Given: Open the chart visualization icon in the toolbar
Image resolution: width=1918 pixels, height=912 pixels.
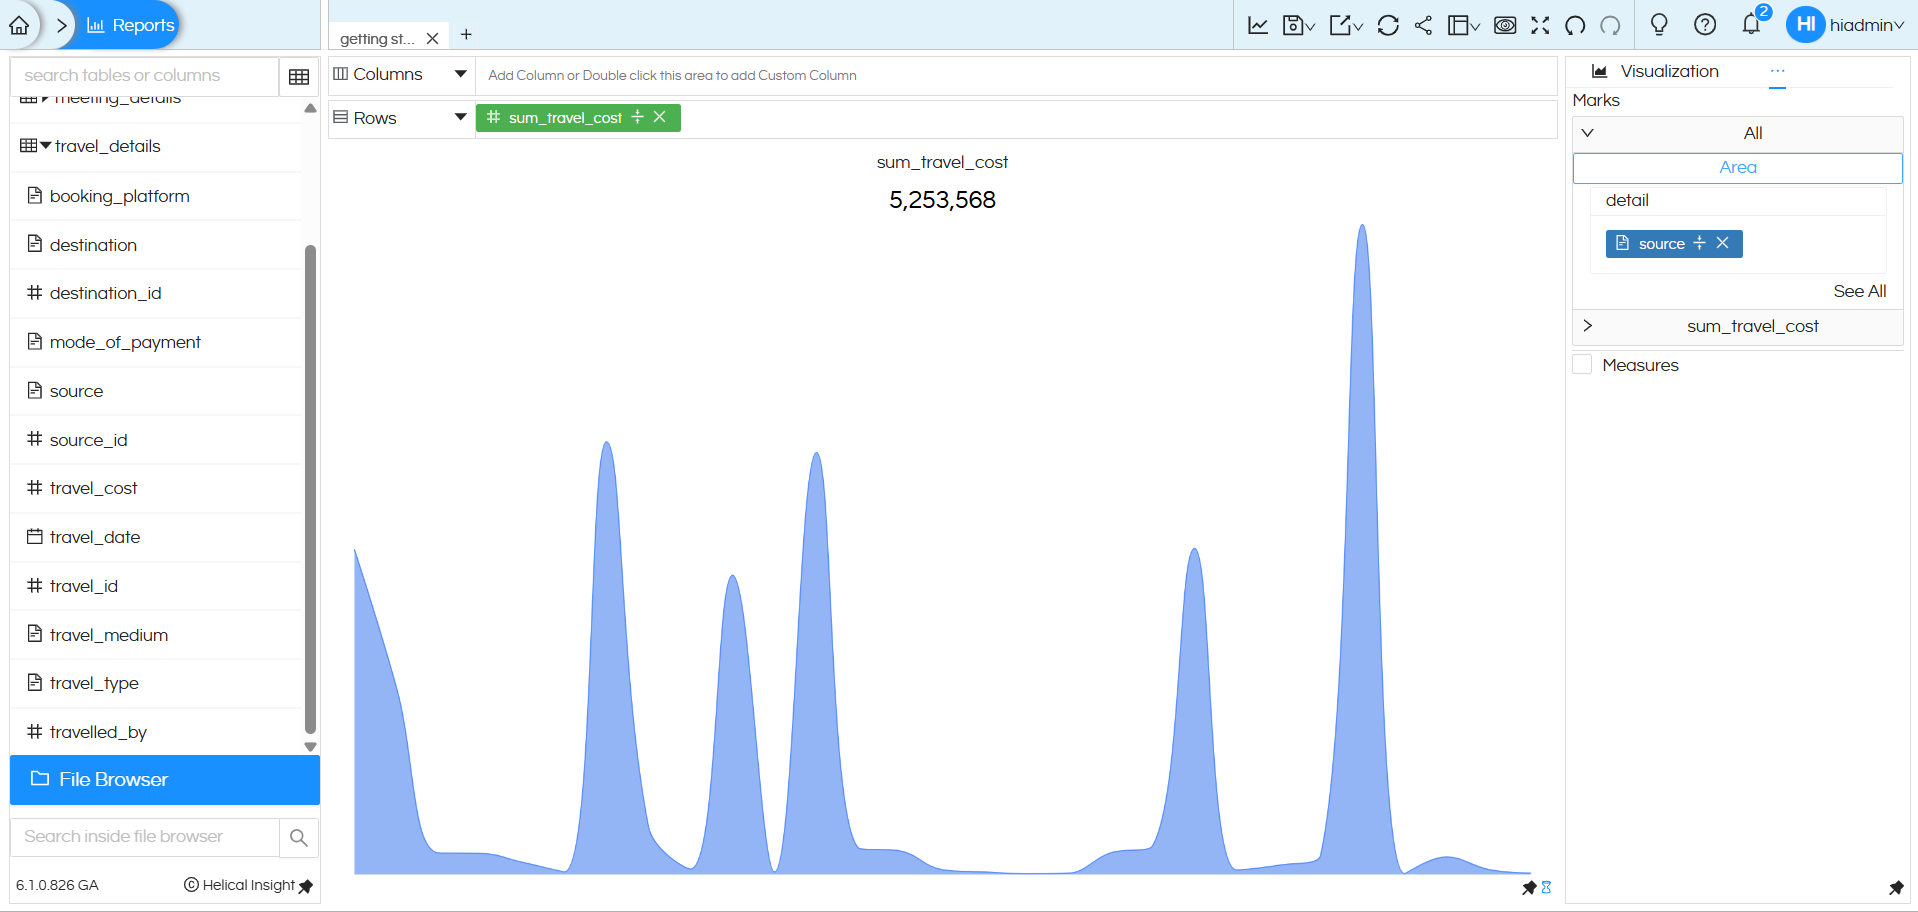Looking at the screenshot, I should pos(1258,25).
